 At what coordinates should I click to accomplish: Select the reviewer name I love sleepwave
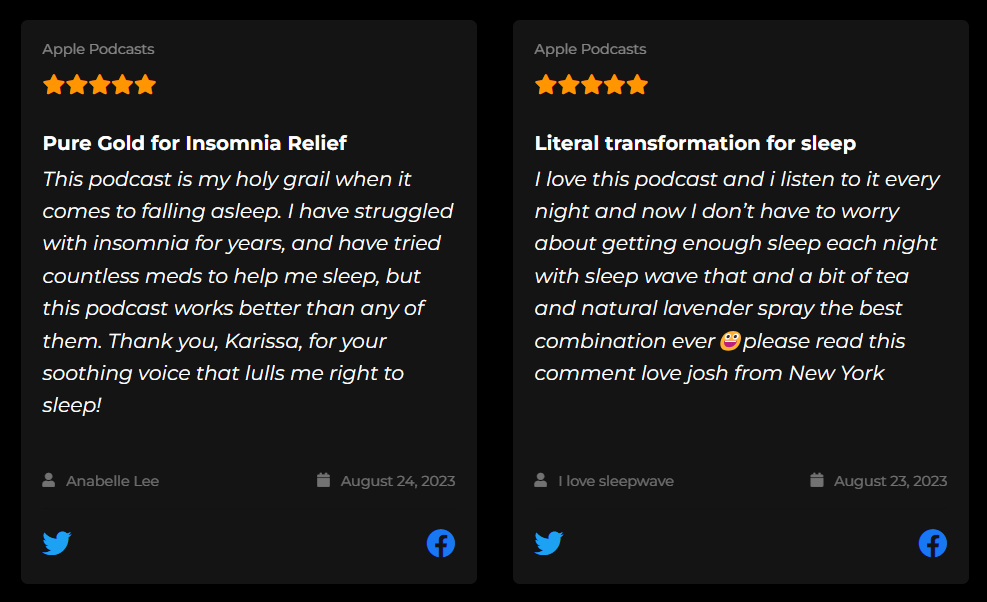(x=616, y=480)
